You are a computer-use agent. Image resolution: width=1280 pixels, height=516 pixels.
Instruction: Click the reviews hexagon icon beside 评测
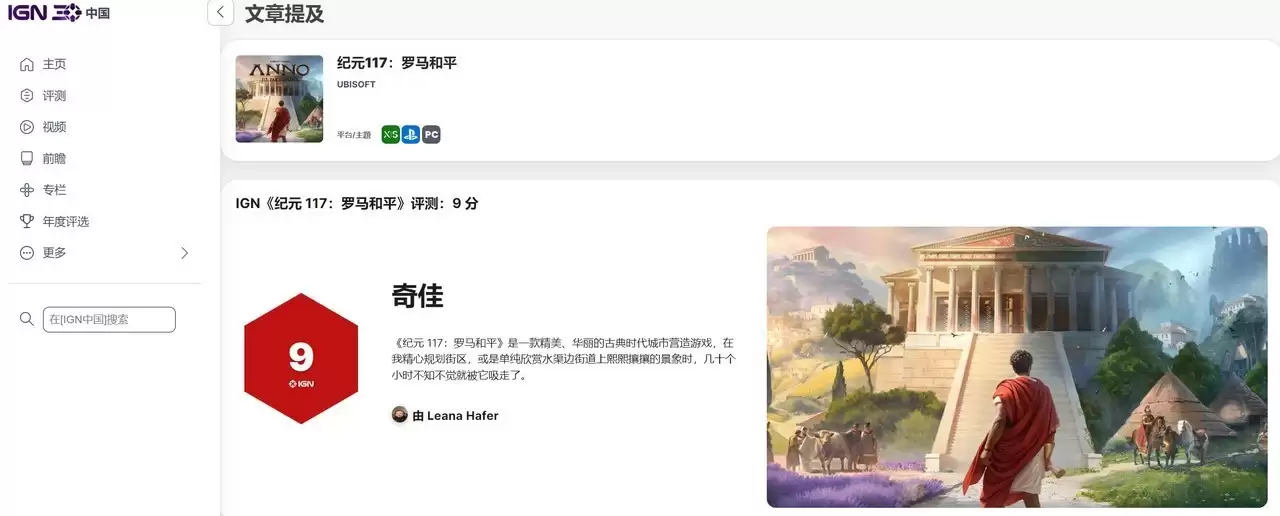[x=27, y=96]
